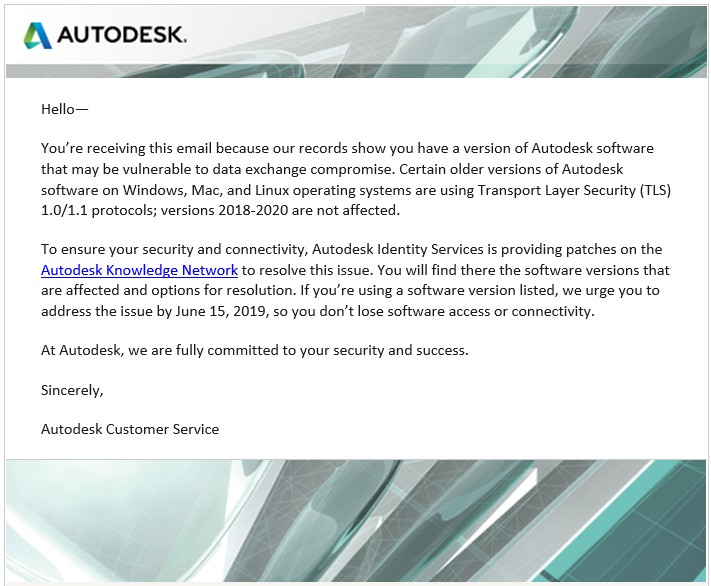Viewport: 711px width, 586px height.
Task: Open the Autodesk Knowledge Network link
Action: tap(139, 270)
